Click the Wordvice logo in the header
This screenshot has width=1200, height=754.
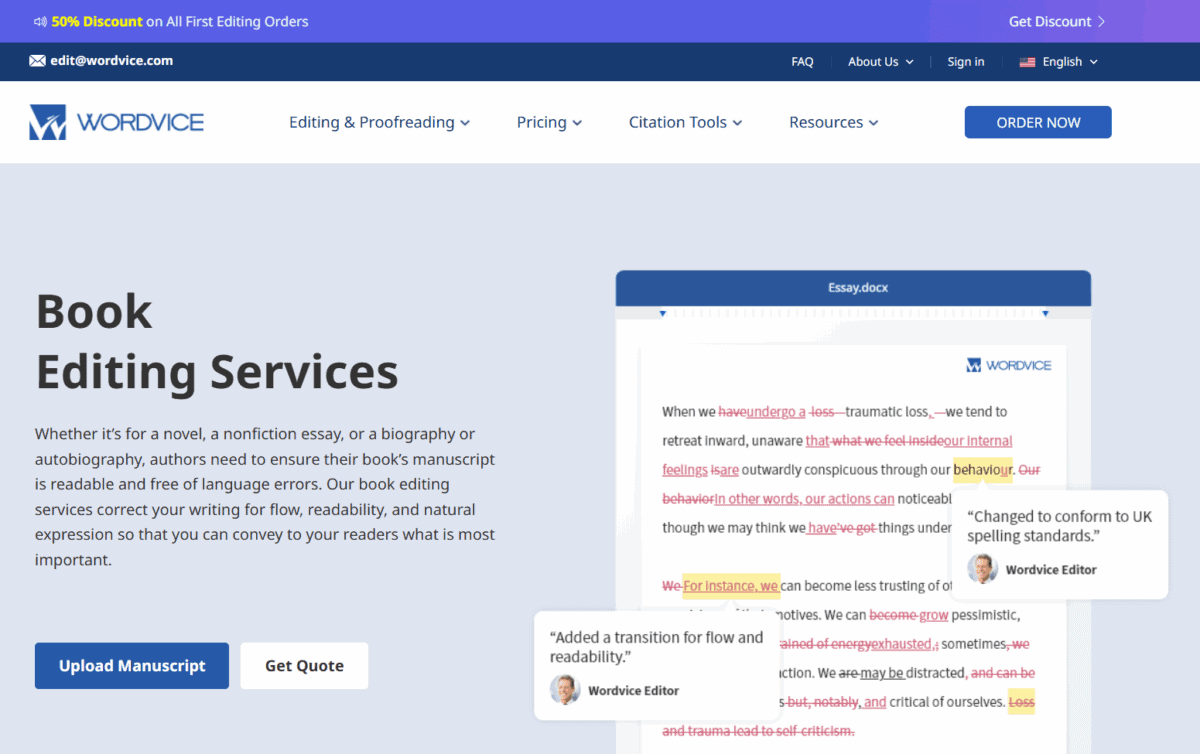pos(116,121)
